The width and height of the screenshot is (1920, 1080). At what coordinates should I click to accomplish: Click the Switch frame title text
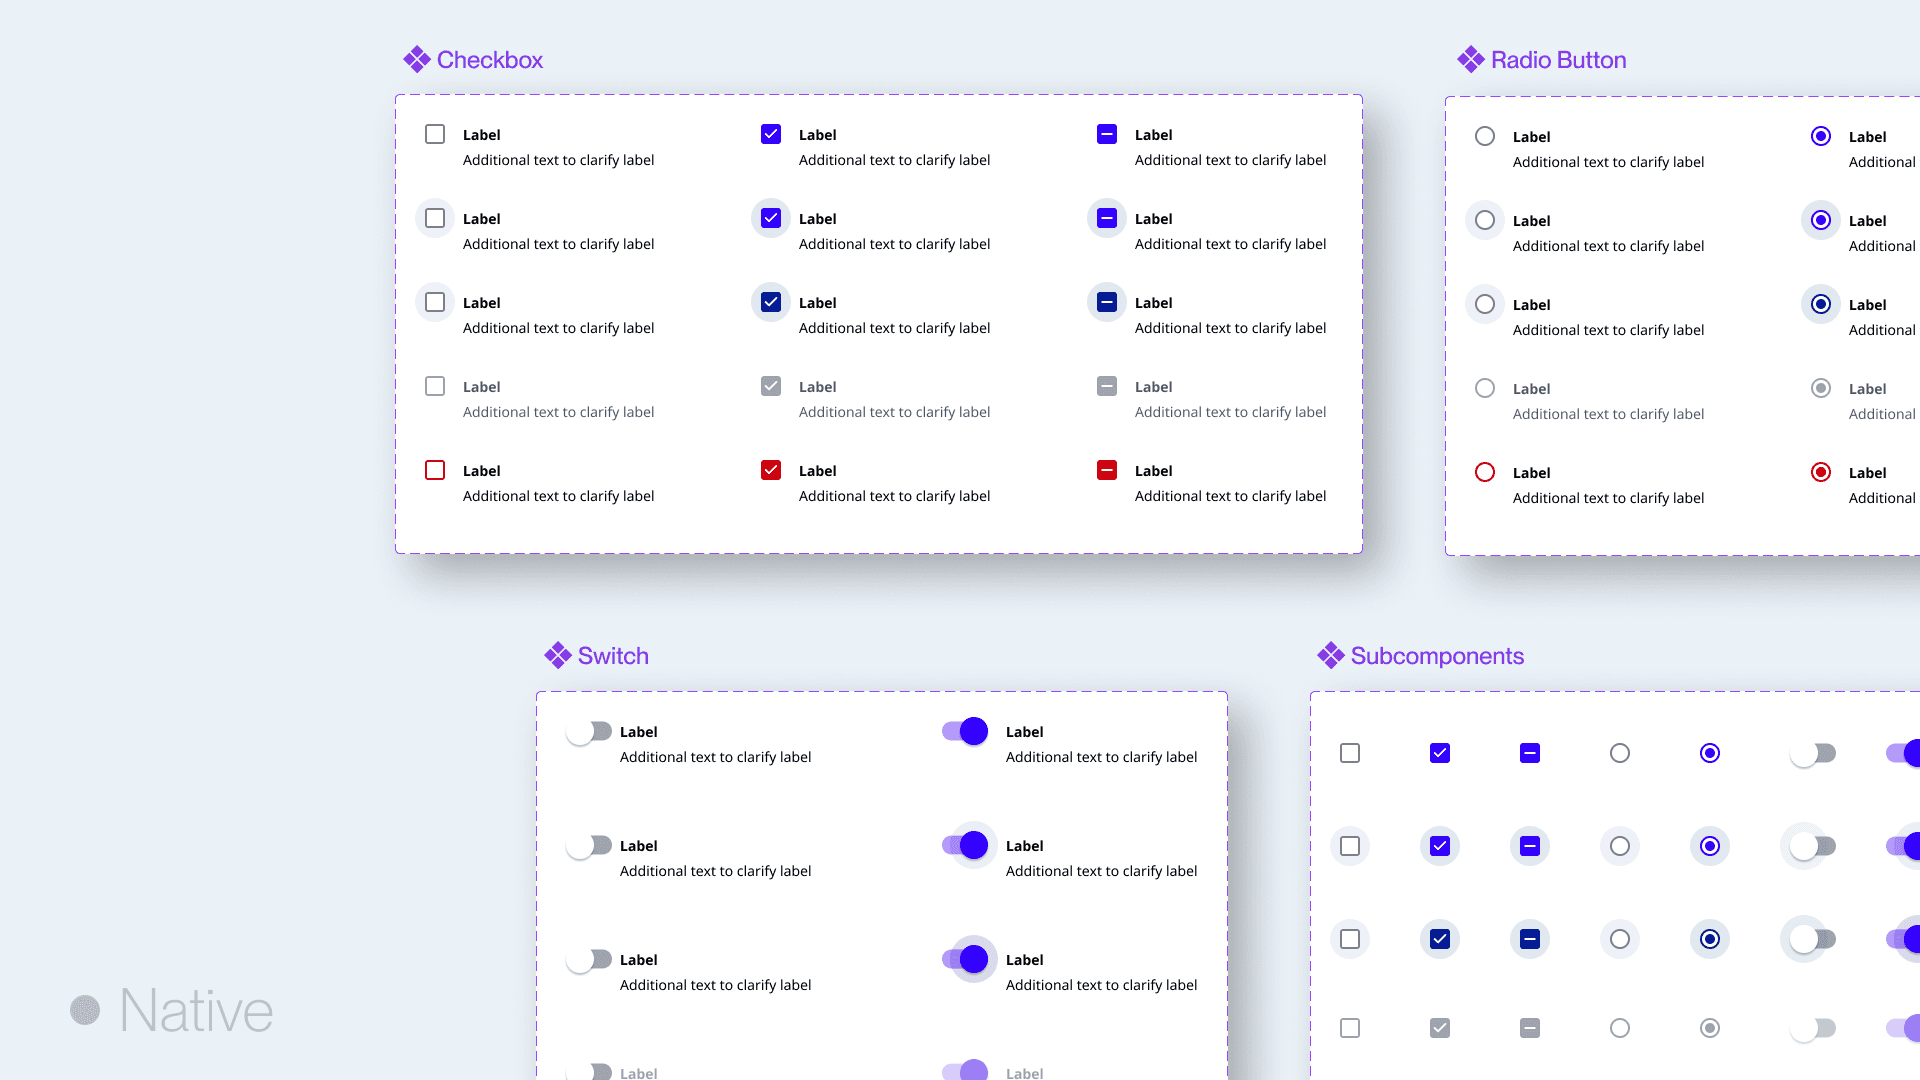[x=613, y=656]
